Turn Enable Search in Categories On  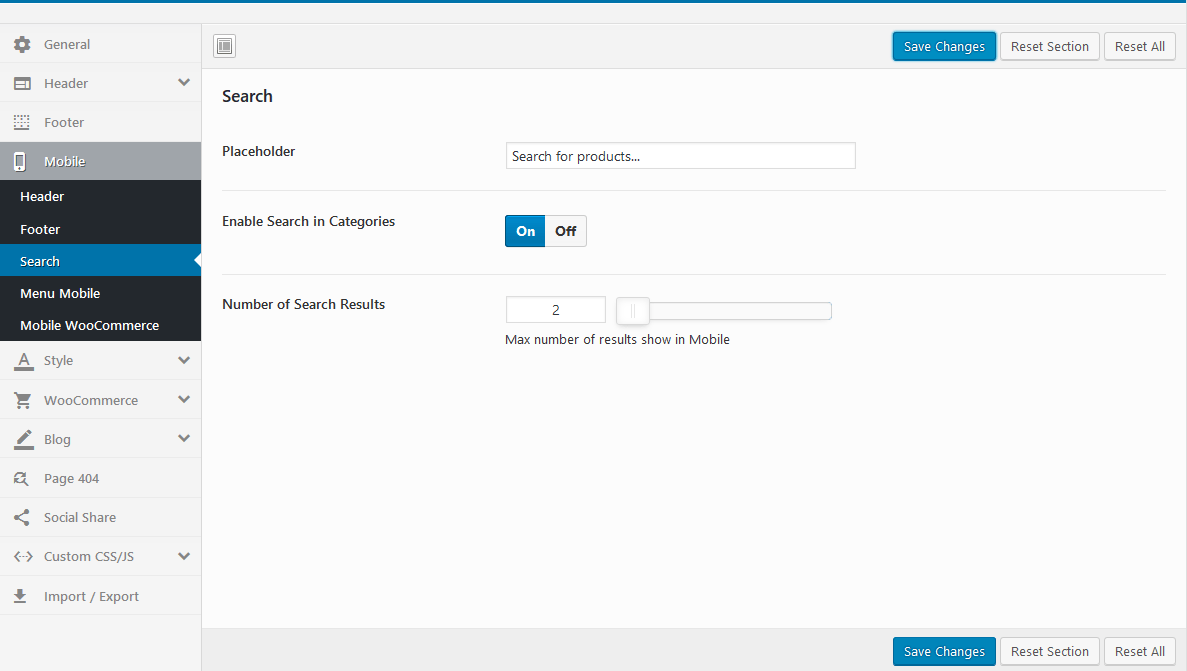pyautogui.click(x=525, y=231)
